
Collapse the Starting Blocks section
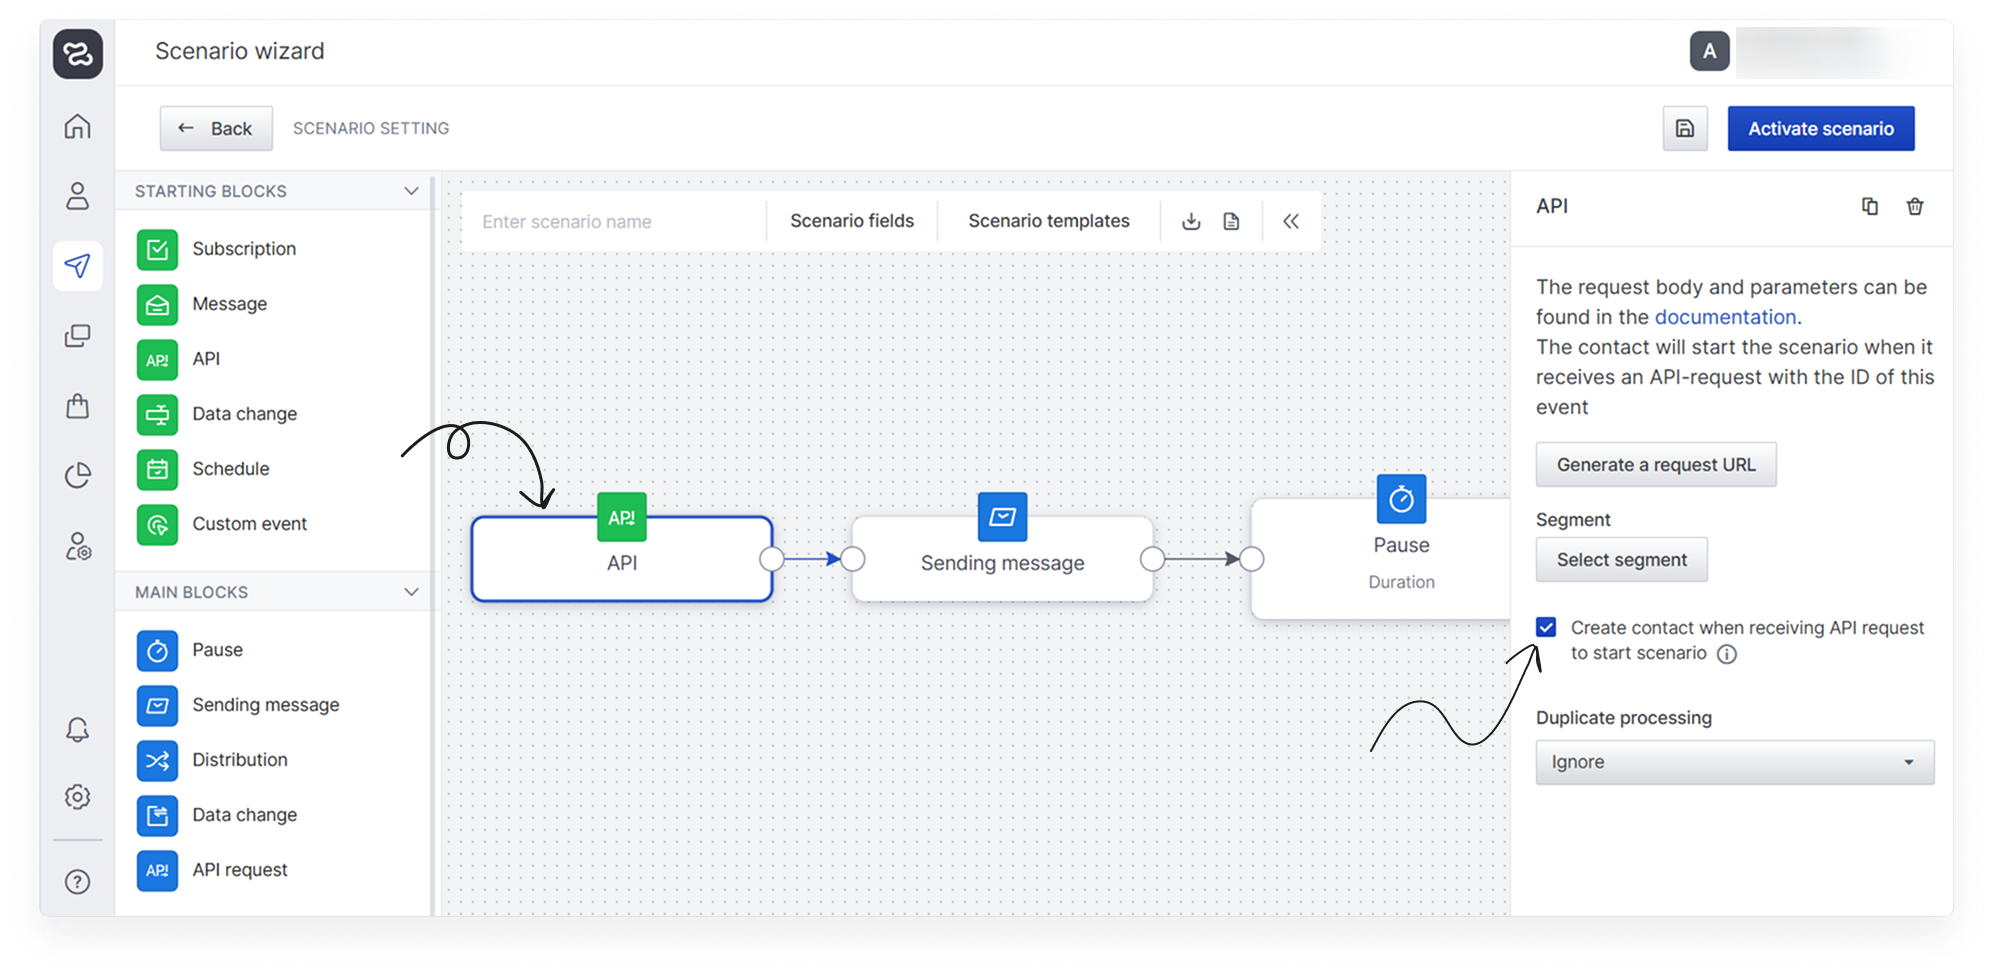[411, 191]
